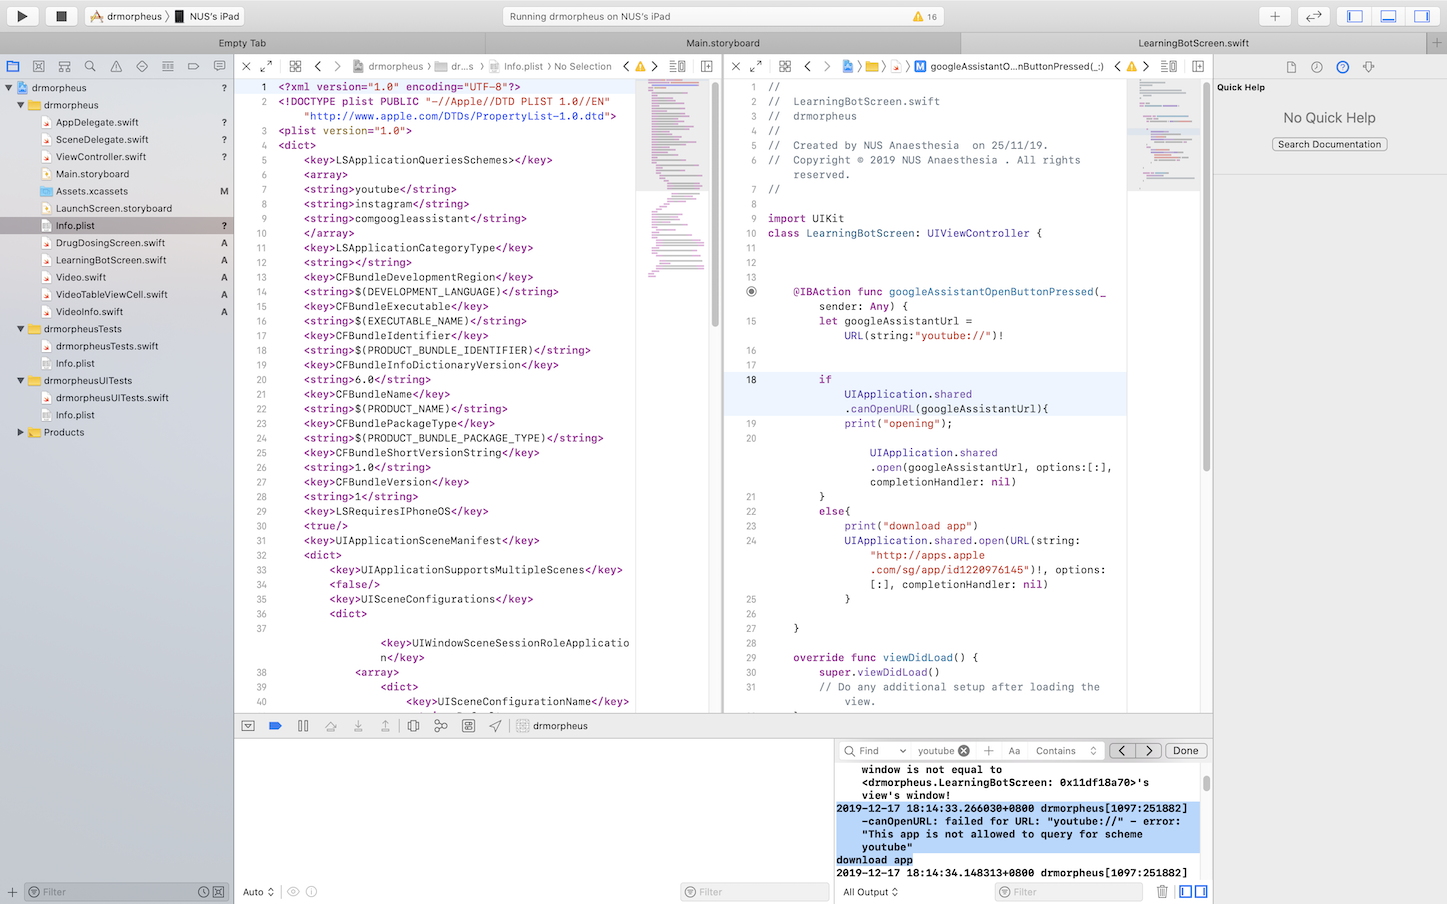This screenshot has width=1447, height=904.
Task: Expand the Products folder
Action: (21, 432)
